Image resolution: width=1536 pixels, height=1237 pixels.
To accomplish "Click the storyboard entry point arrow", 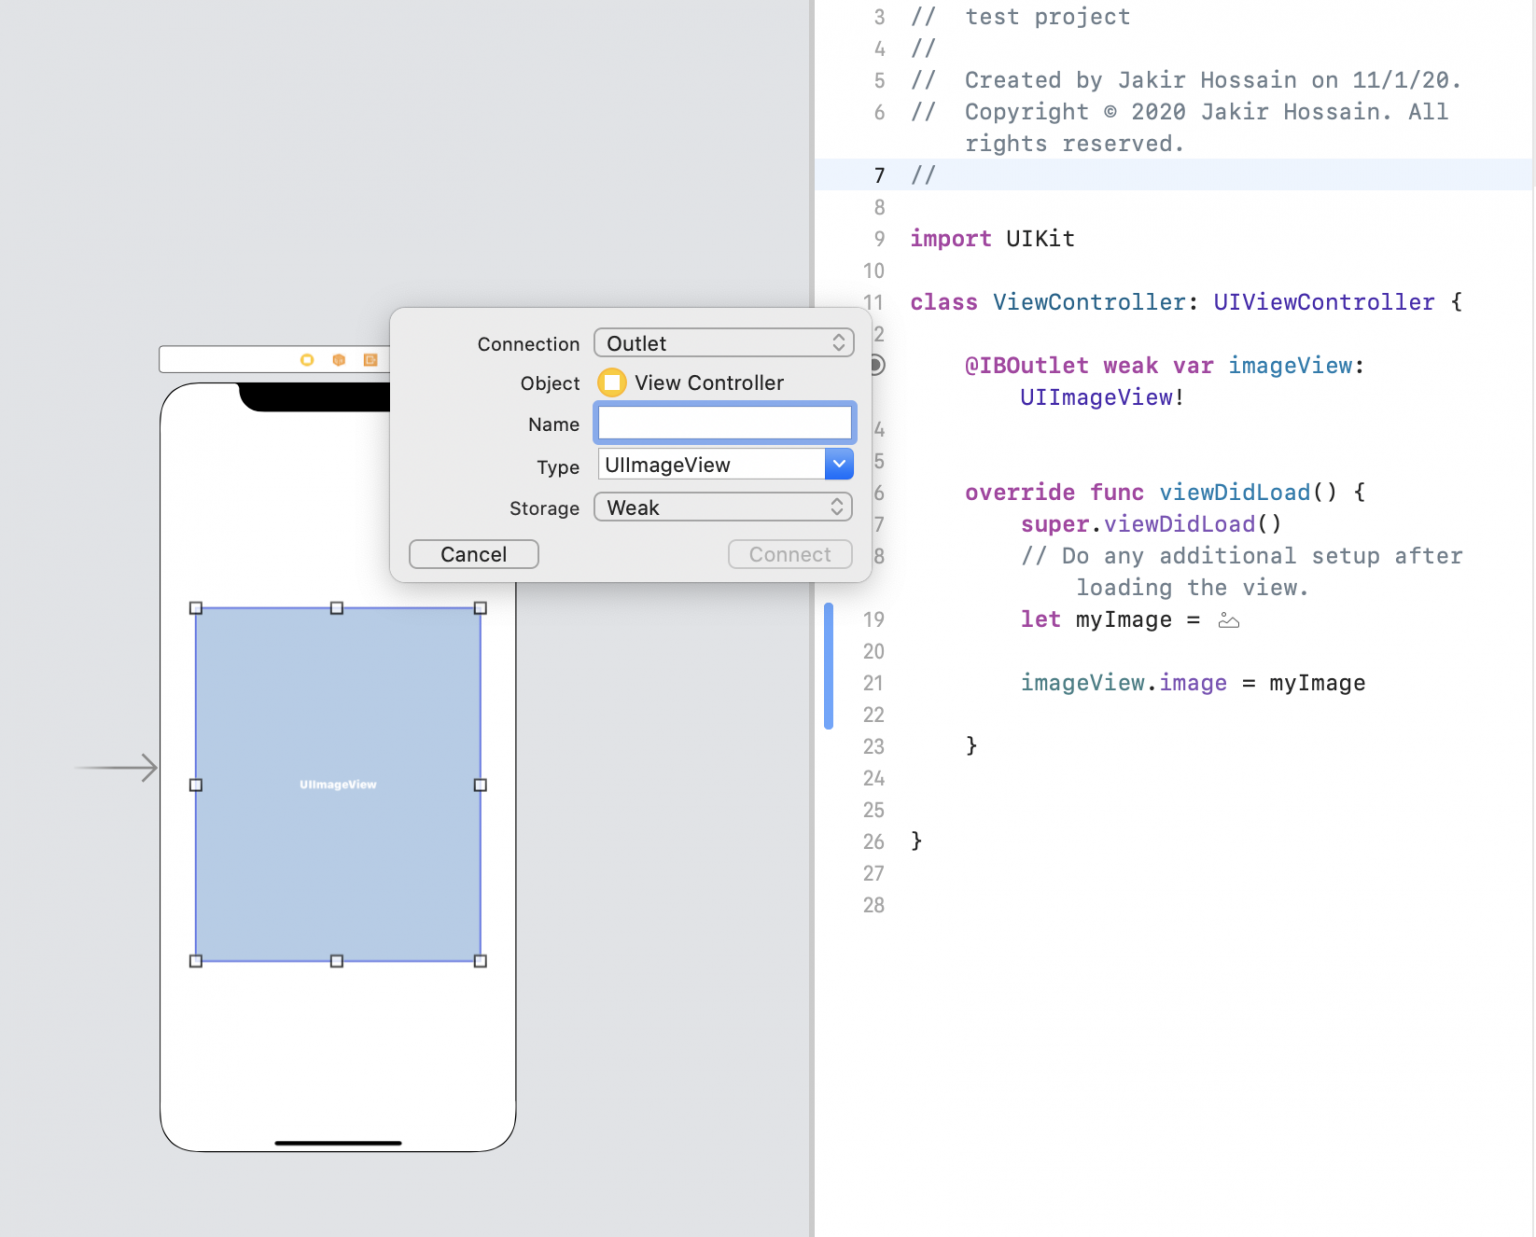I will coord(117,768).
